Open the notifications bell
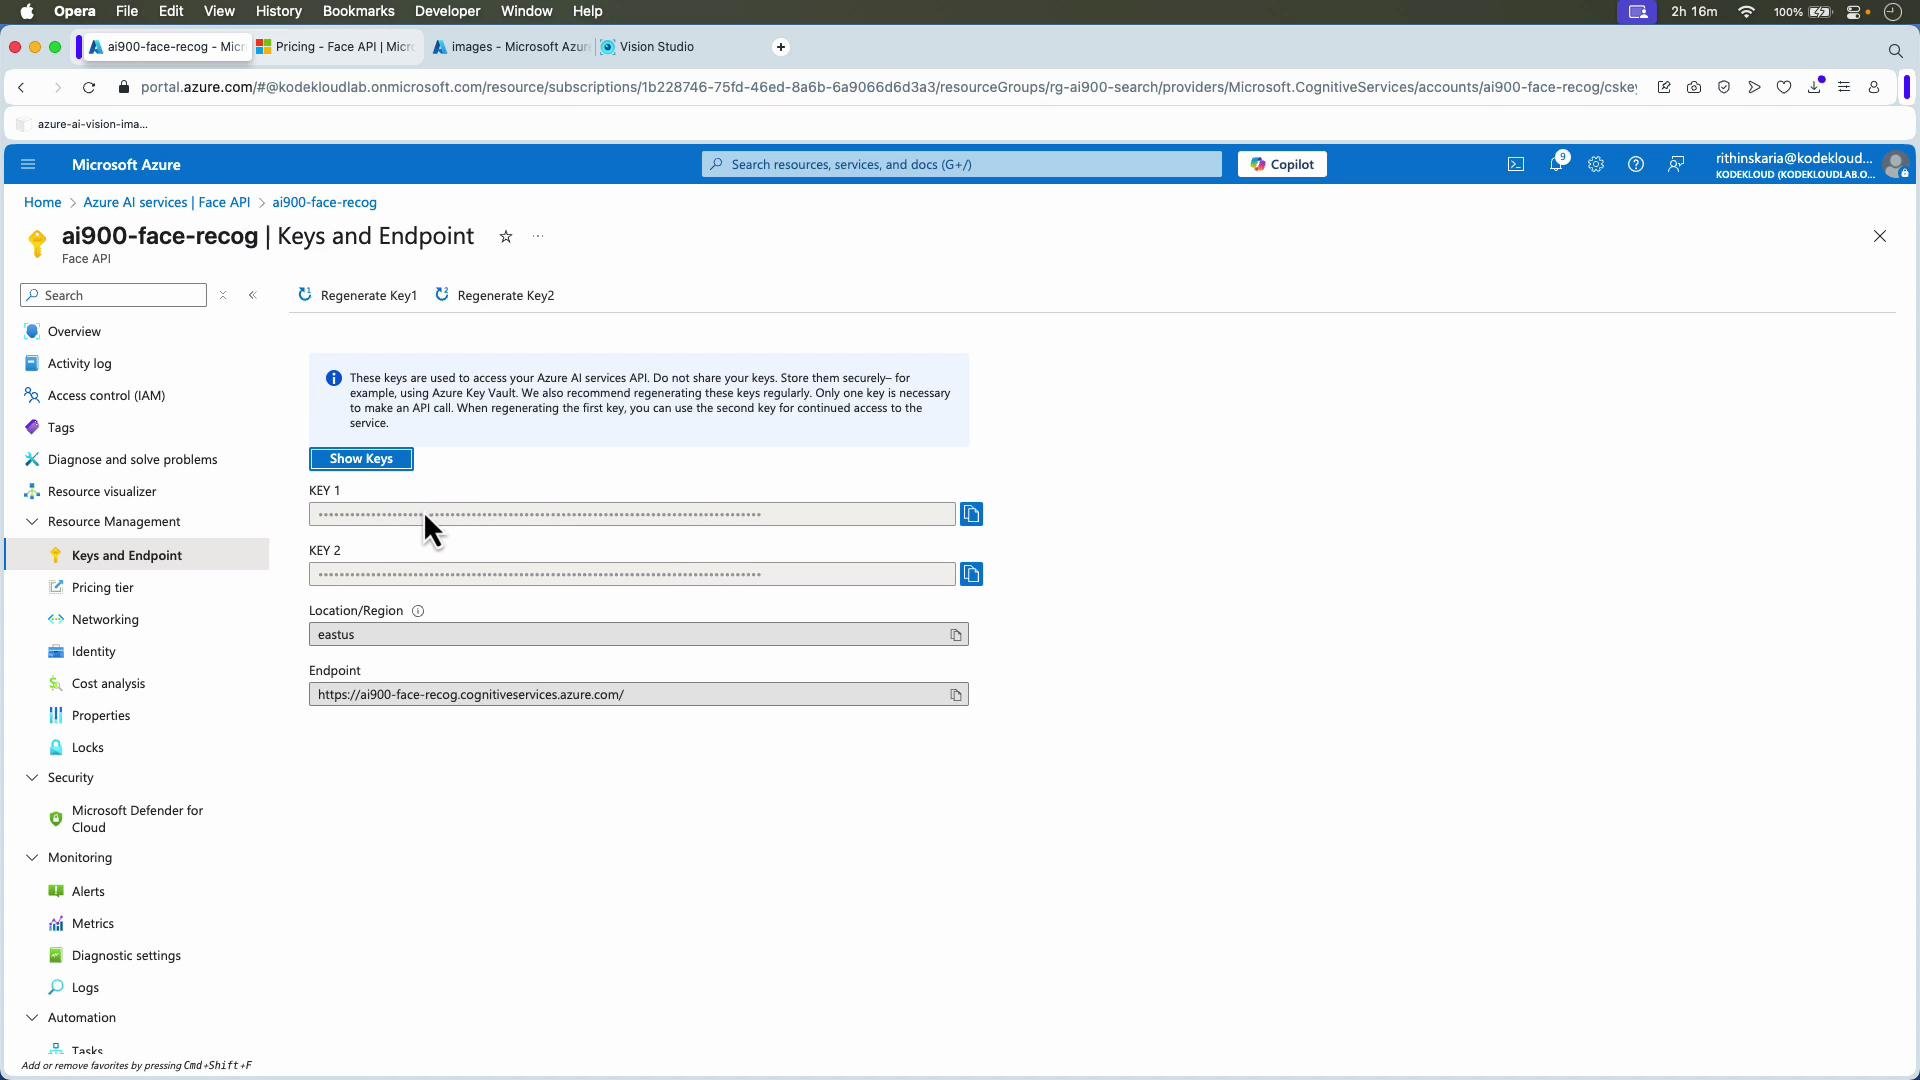This screenshot has width=1920, height=1080. (1556, 164)
